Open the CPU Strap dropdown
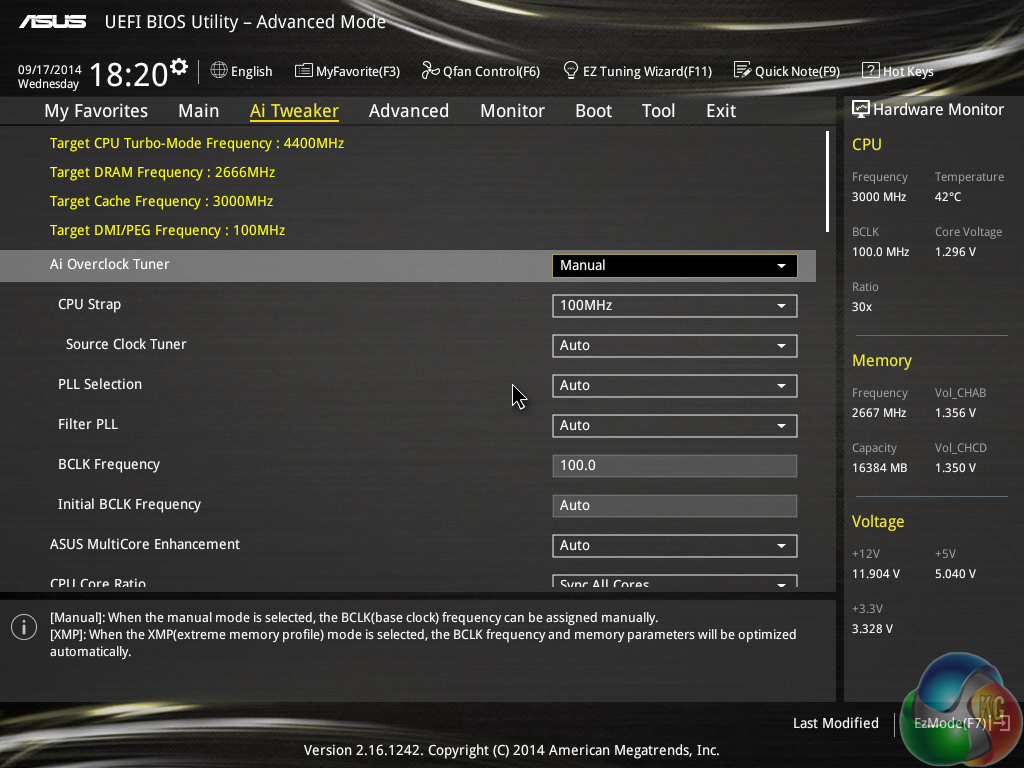1024x768 pixels. [x=674, y=306]
